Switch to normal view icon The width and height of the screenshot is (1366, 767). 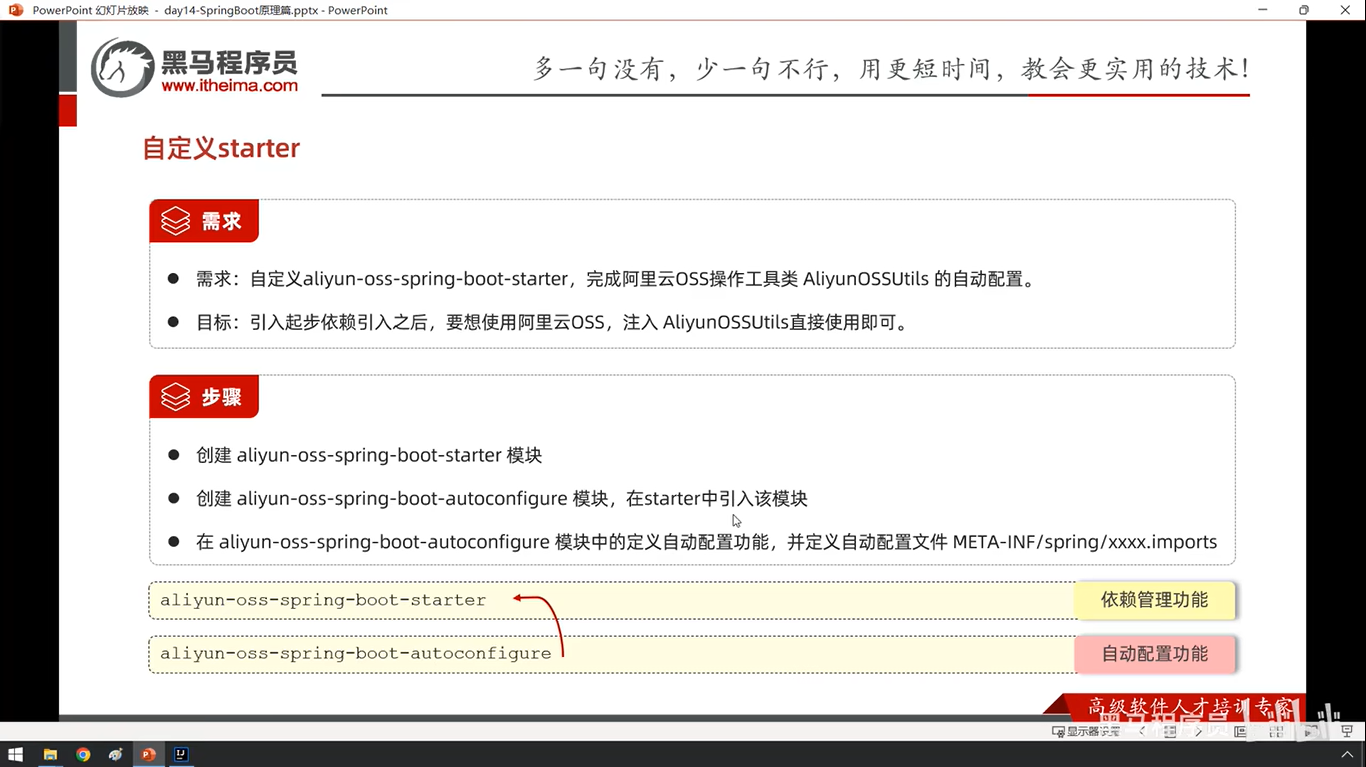pos(1240,731)
